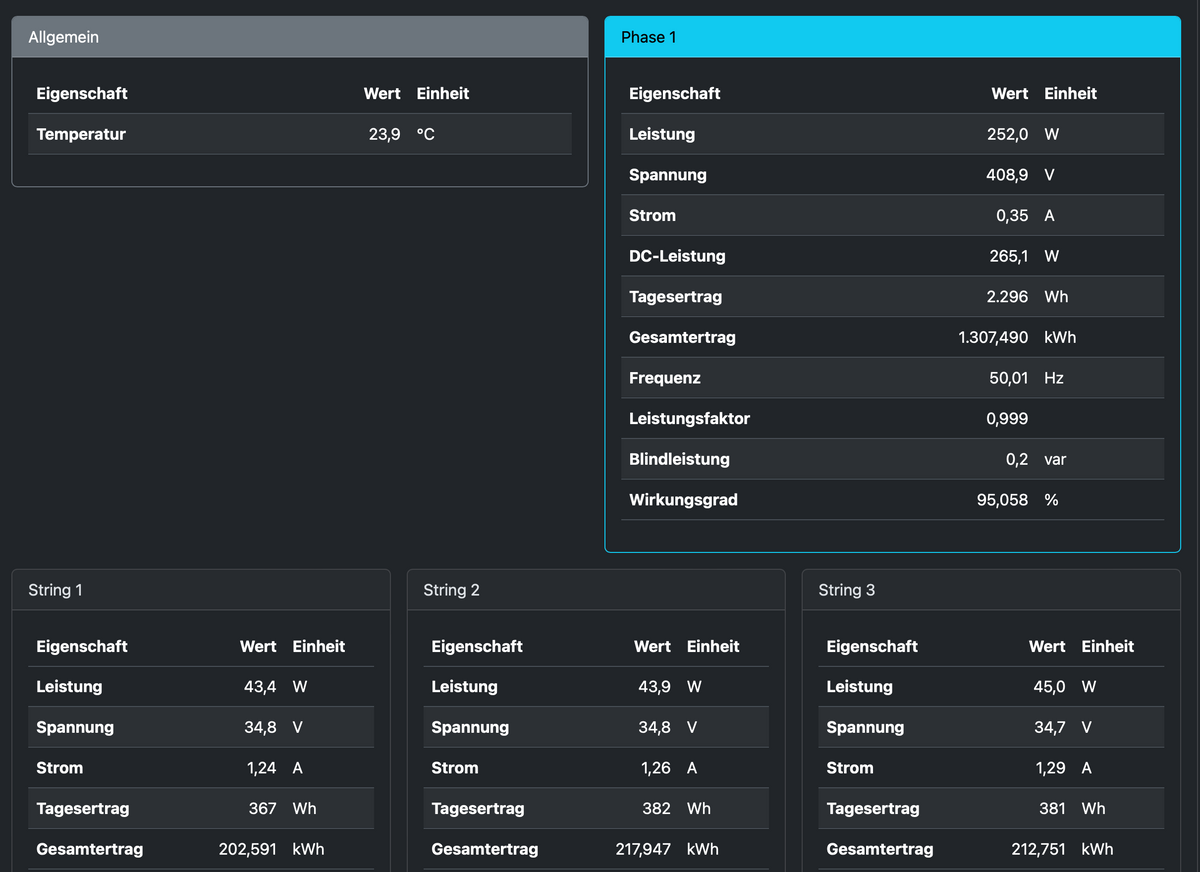This screenshot has width=1200, height=872.
Task: Click the Allgemein card header
Action: [x=299, y=37]
